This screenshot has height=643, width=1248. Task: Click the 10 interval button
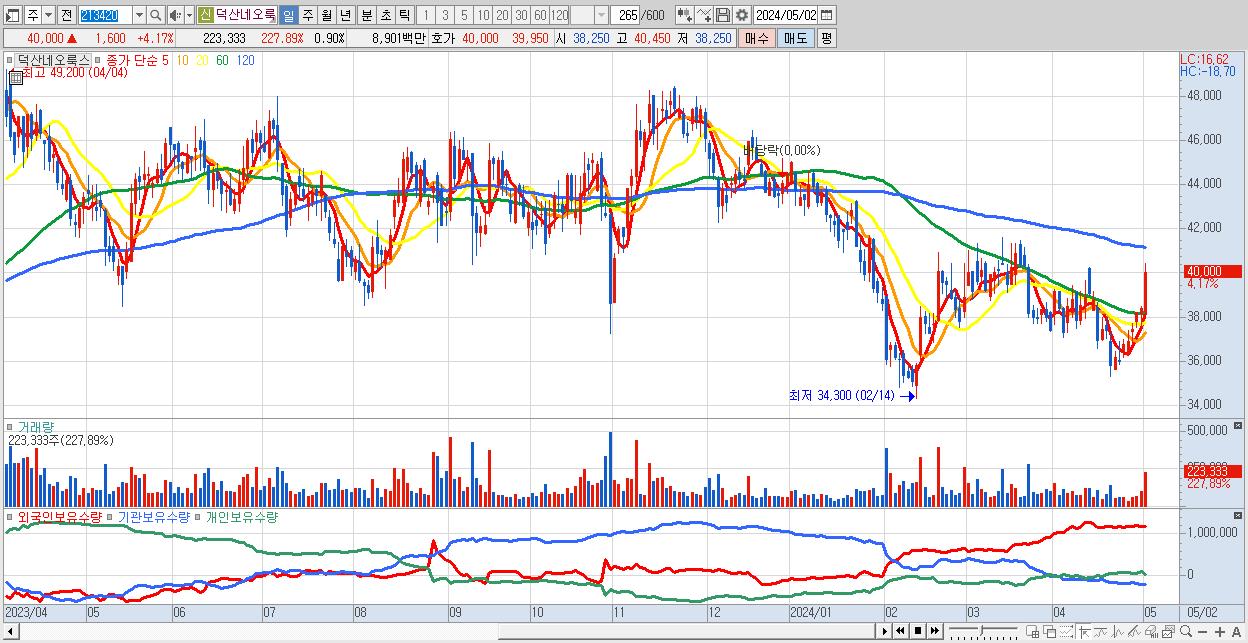(484, 15)
